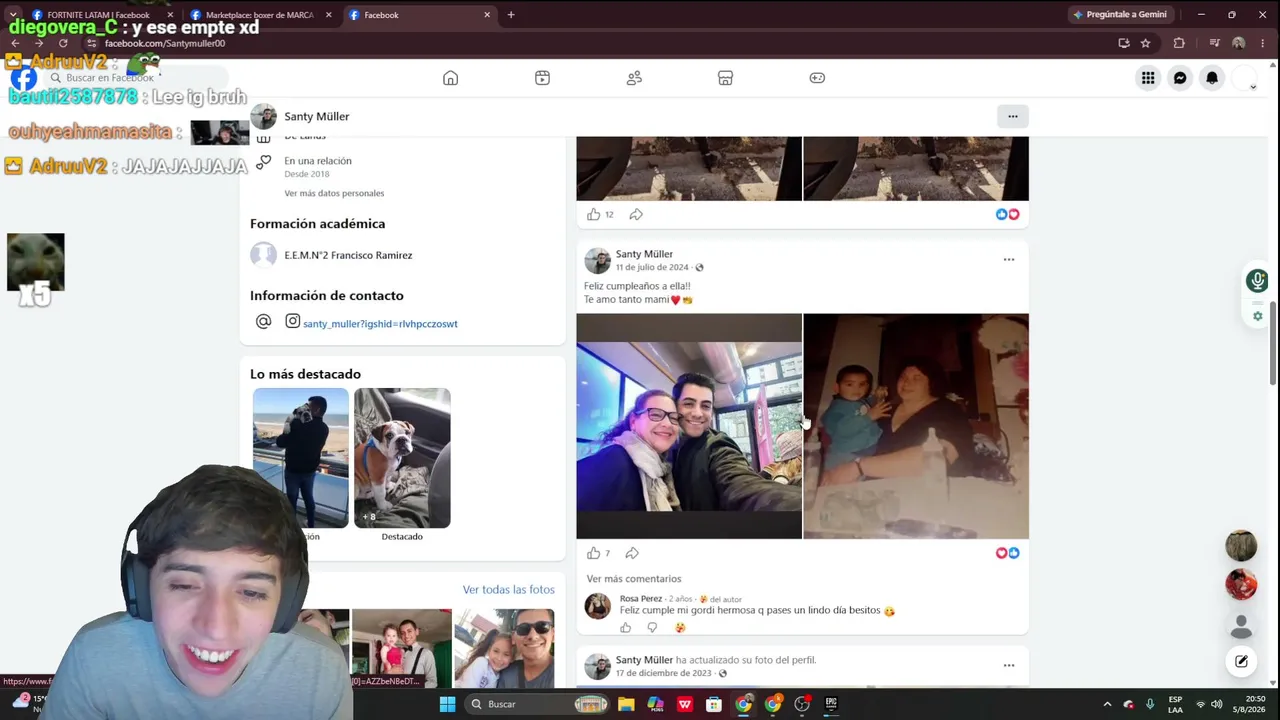Go to the Facebook Home feed icon

tap(450, 78)
